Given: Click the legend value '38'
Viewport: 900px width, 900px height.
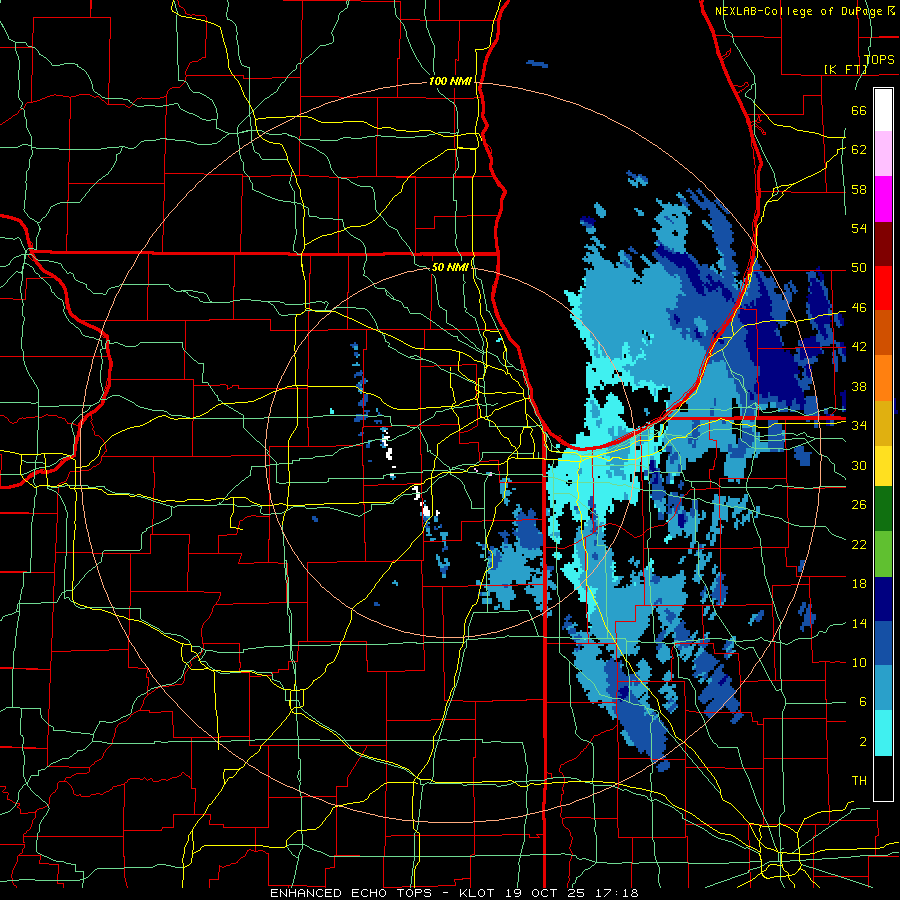Looking at the screenshot, I should tap(859, 386).
